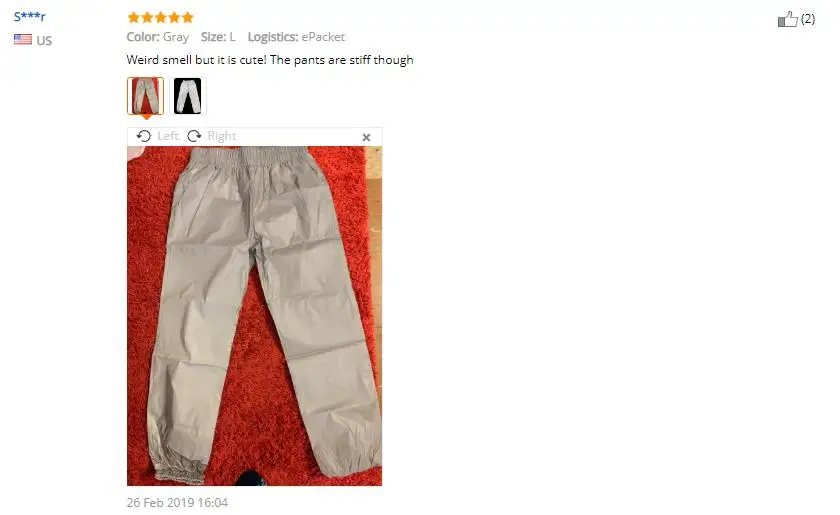Click the orange pointer under selected thumbnail

point(146,116)
